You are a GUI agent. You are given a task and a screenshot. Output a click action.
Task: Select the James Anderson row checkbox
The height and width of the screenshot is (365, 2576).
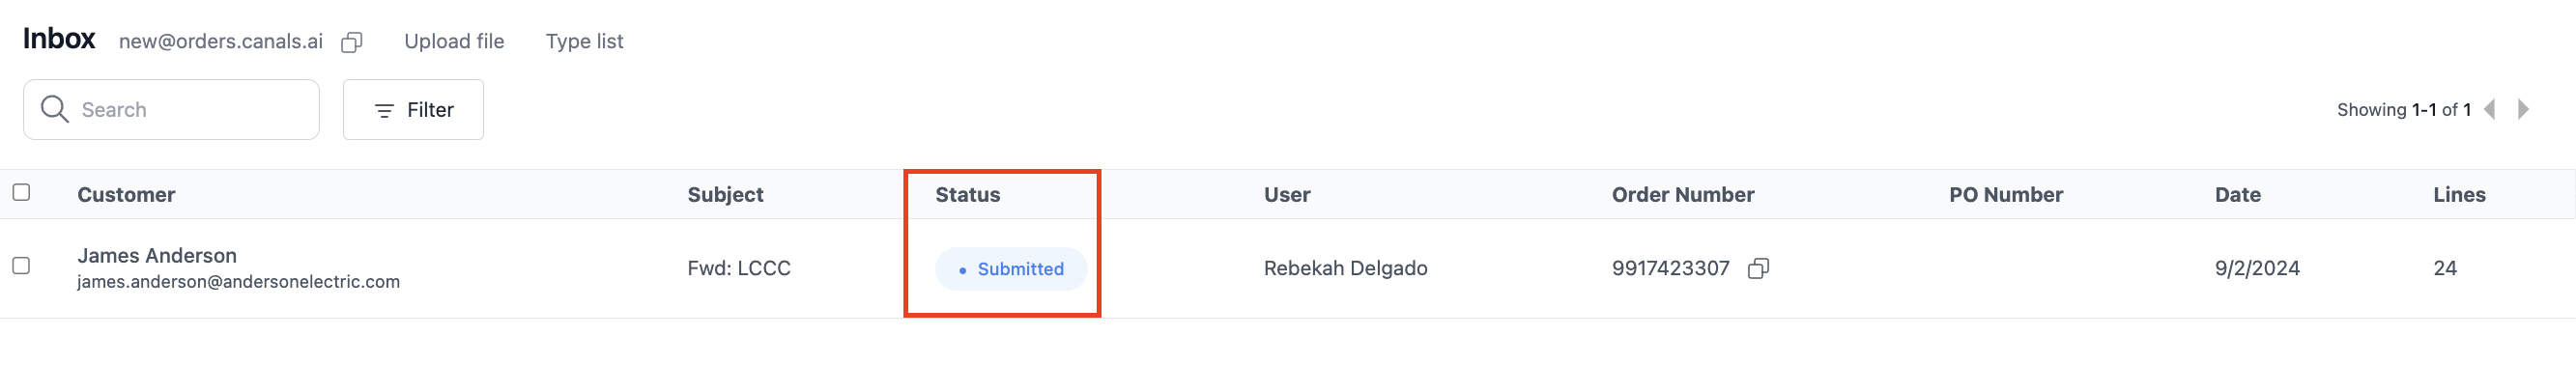click(x=21, y=265)
